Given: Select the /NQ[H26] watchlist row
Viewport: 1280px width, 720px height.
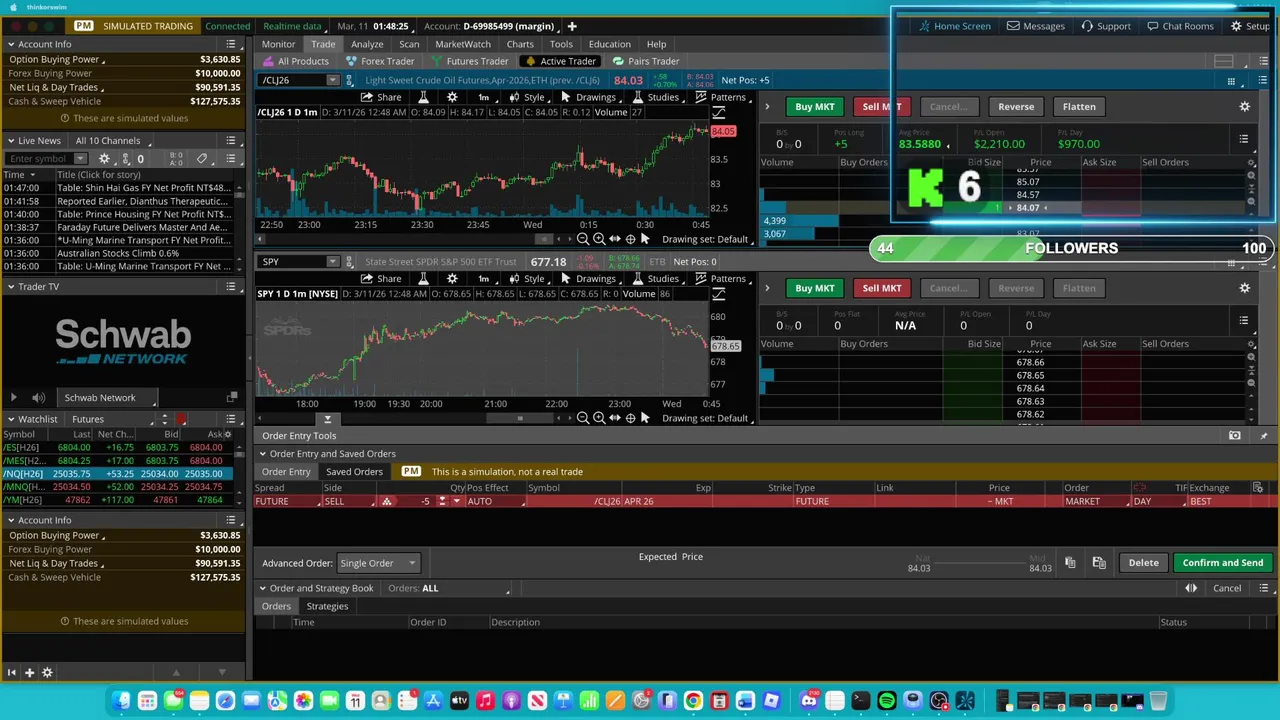Looking at the screenshot, I should tap(118, 474).
